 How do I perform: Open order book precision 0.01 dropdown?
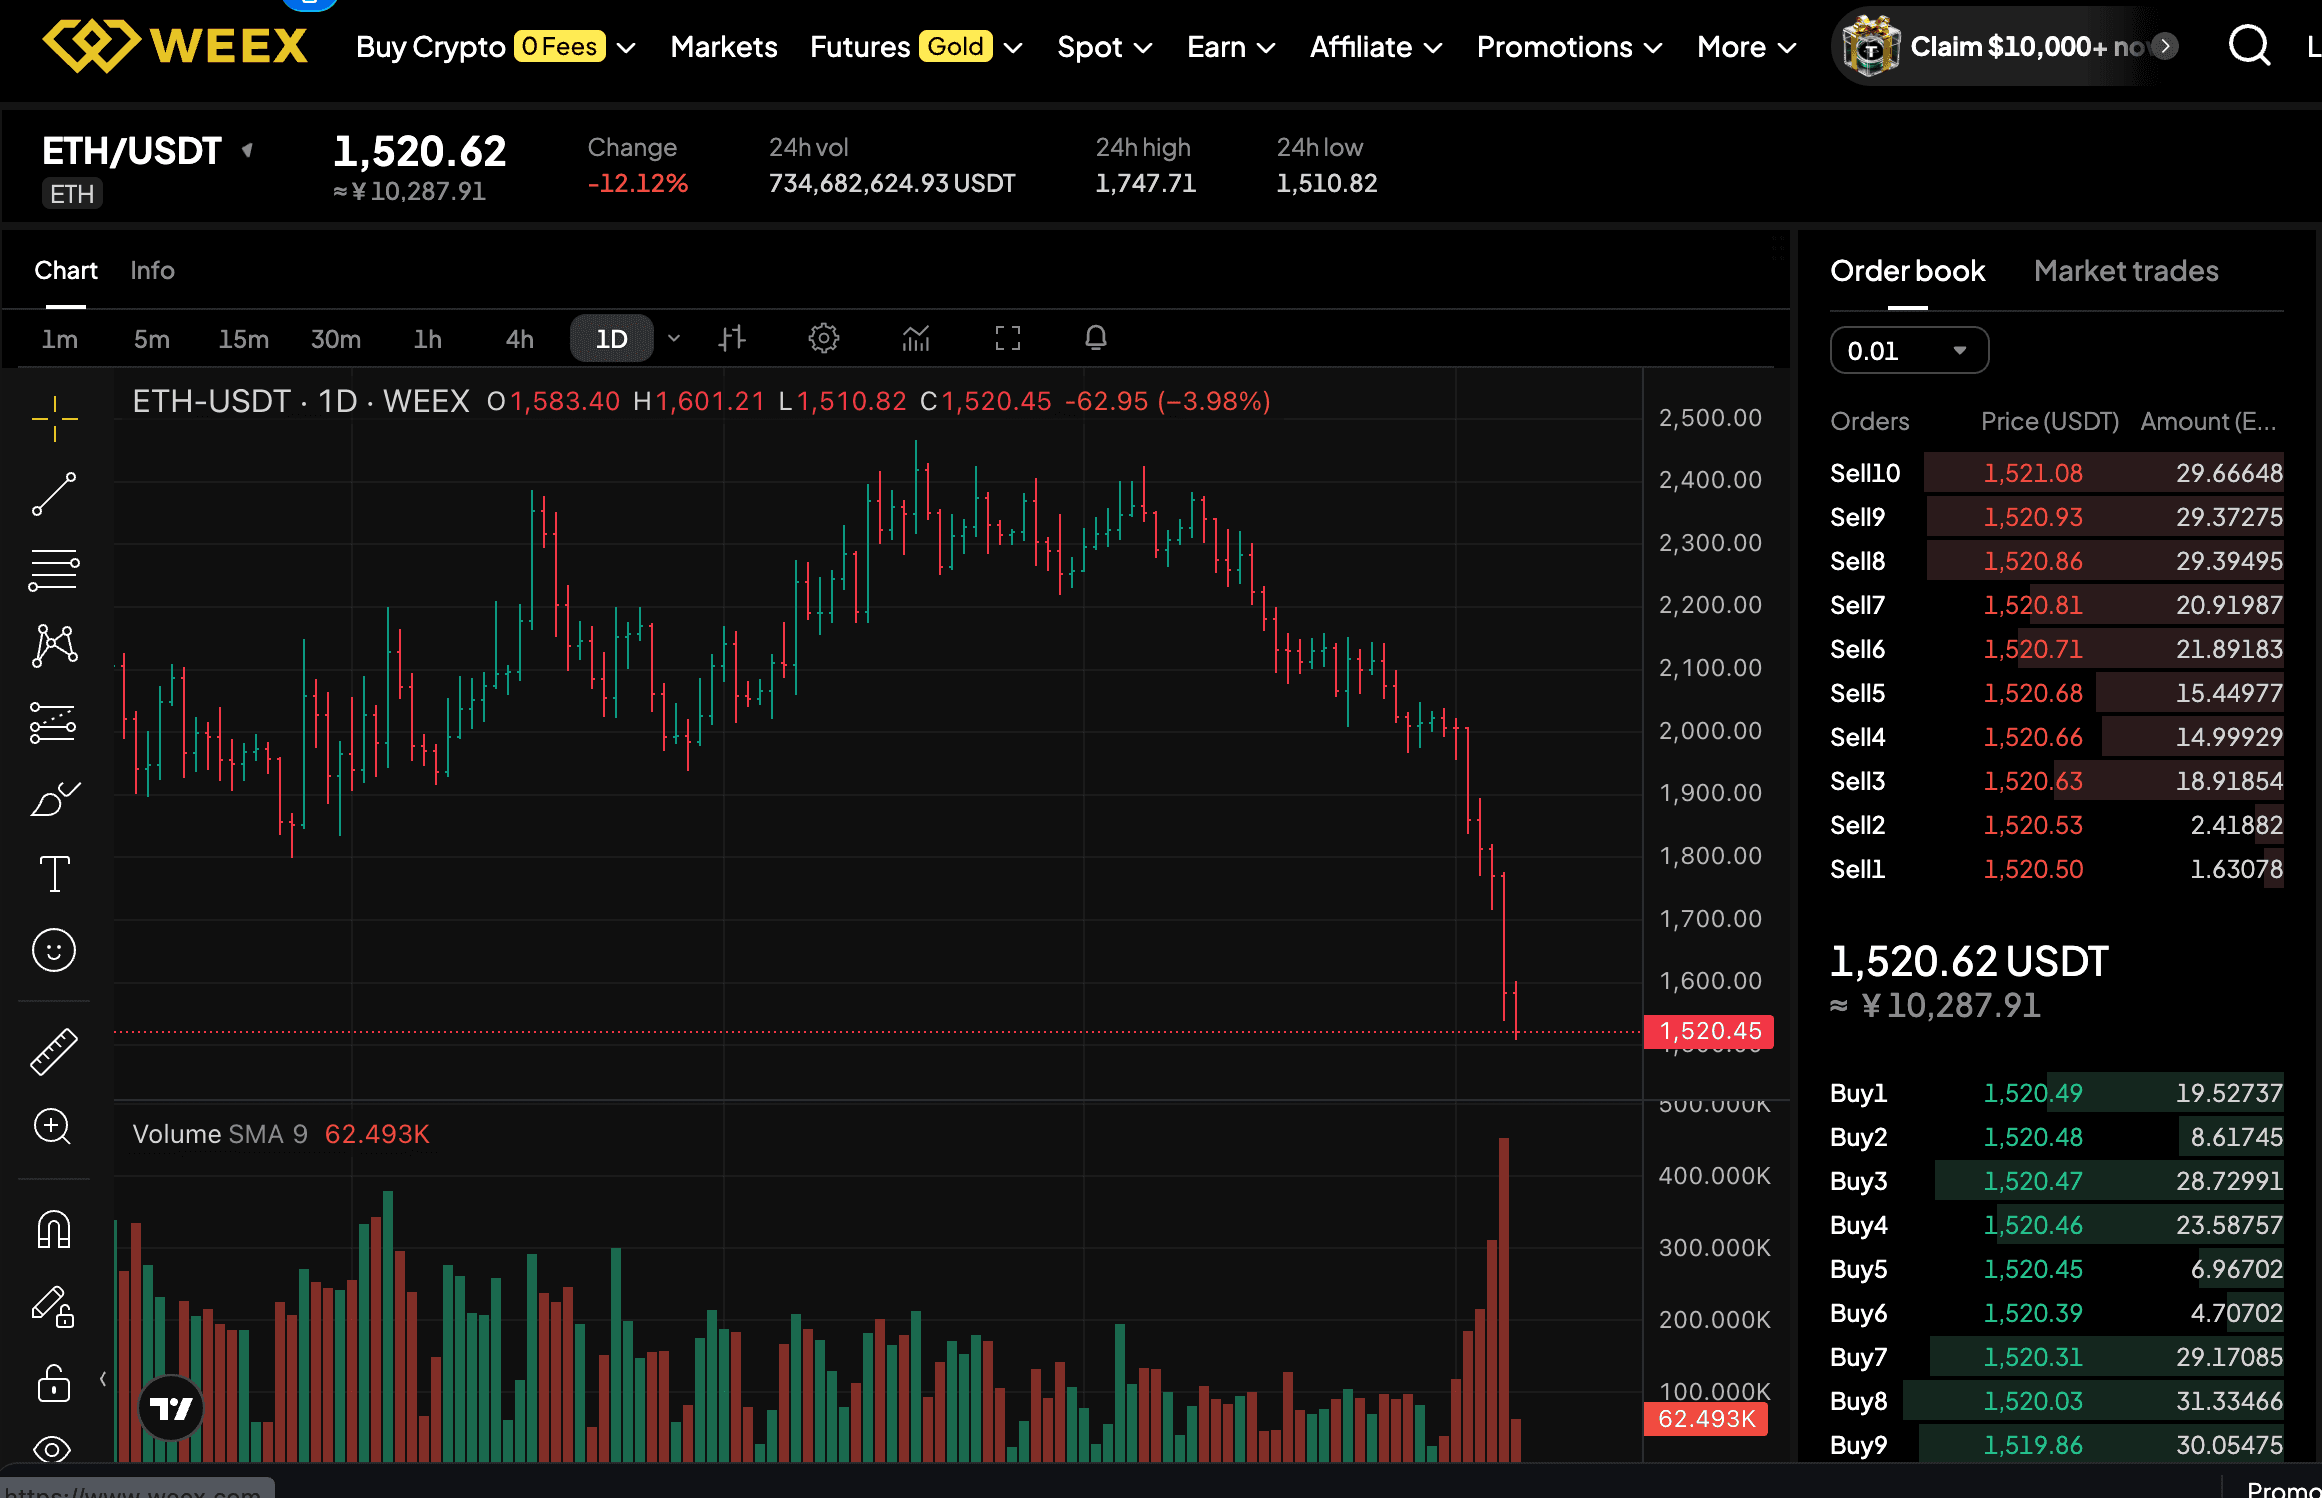pos(1909,351)
